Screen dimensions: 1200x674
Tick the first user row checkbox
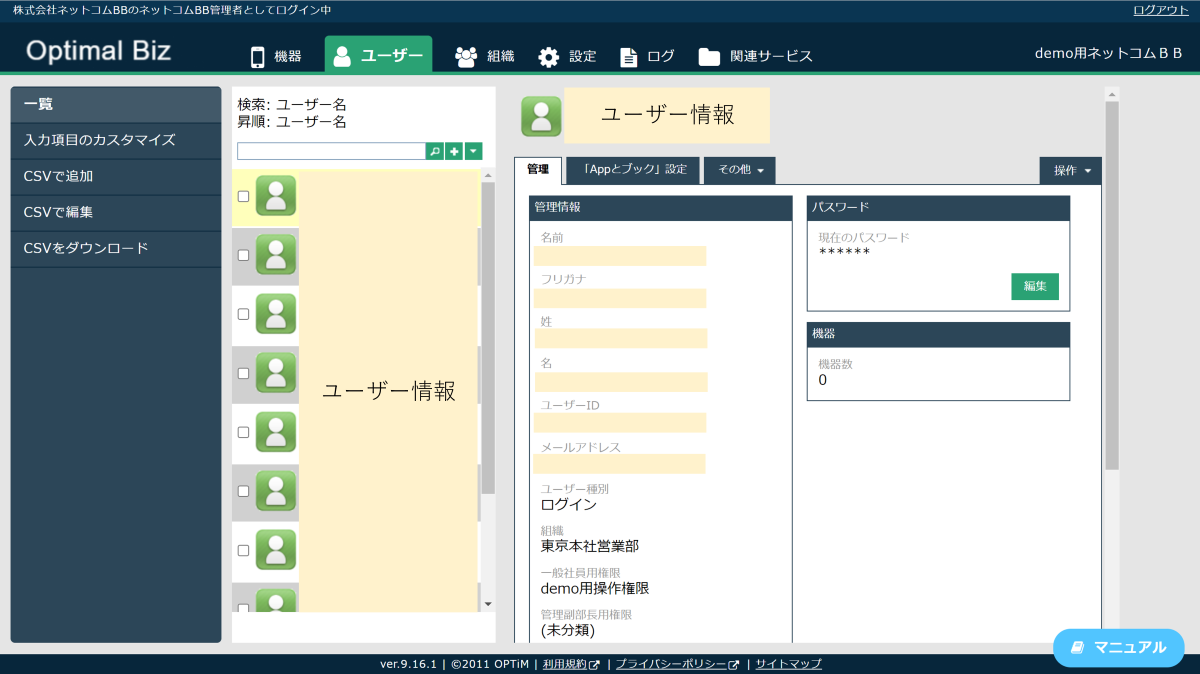(243, 196)
